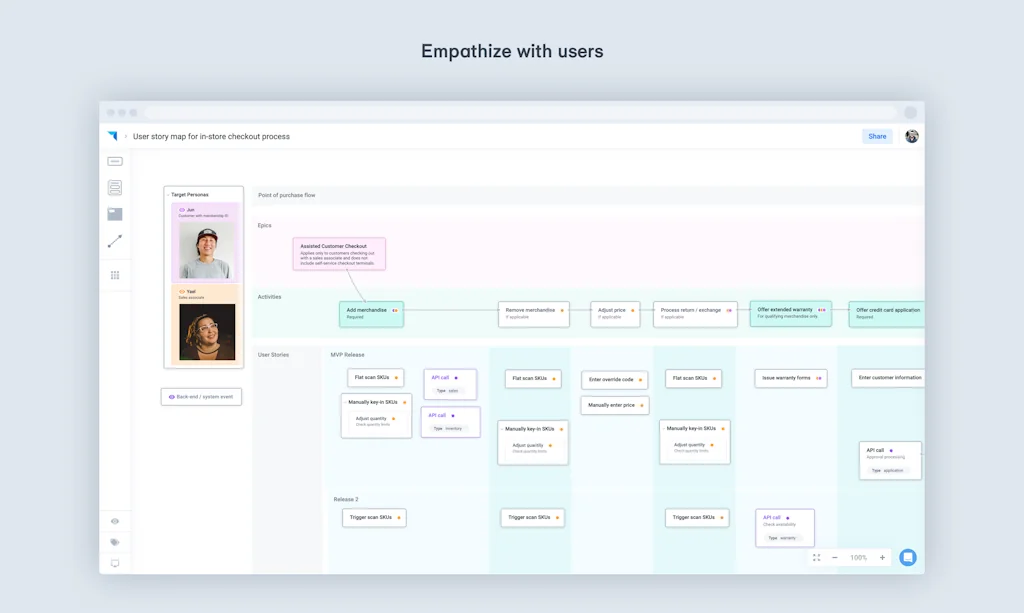Open the blue chat support bubble
The height and width of the screenshot is (613, 1024).
(x=907, y=557)
